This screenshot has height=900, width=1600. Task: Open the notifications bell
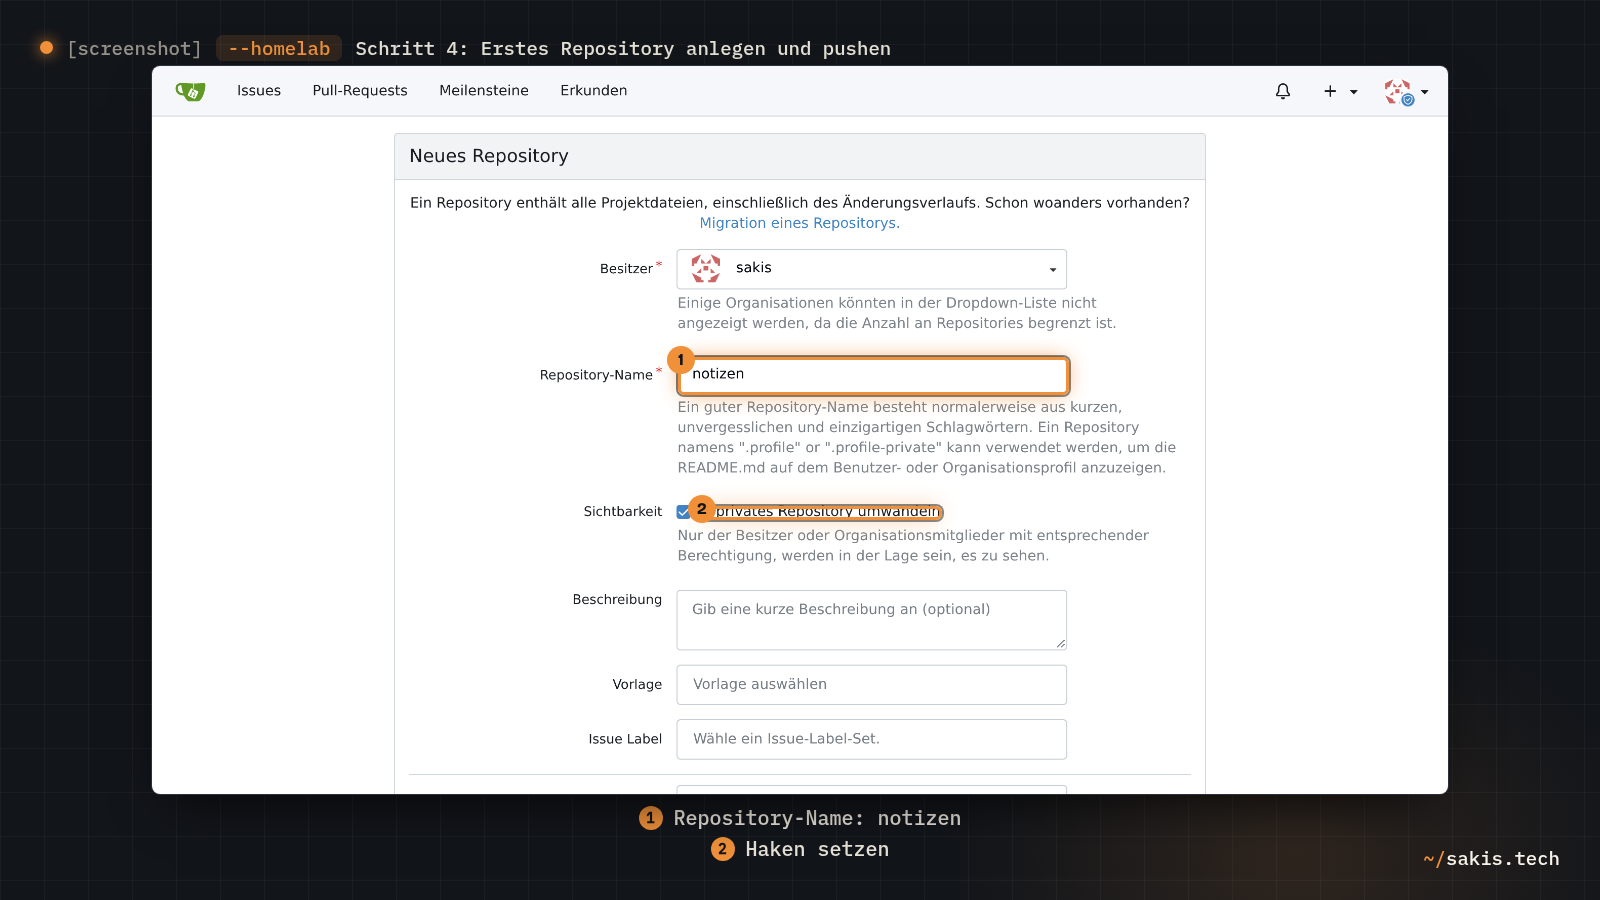pos(1283,91)
